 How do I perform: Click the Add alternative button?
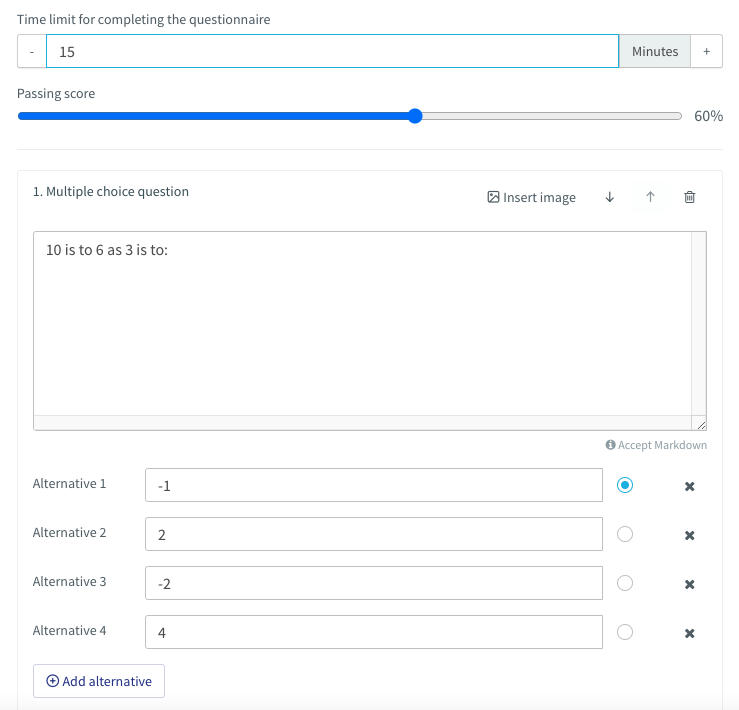tap(99, 681)
